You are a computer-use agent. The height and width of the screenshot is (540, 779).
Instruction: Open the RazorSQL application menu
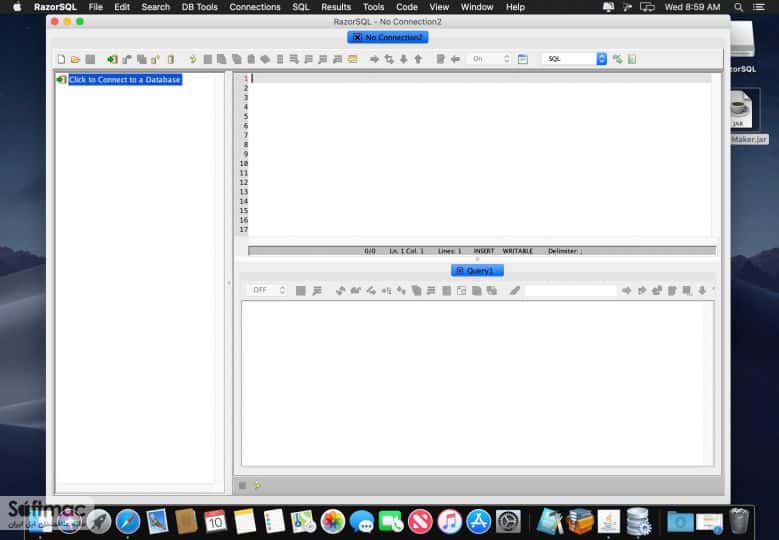pyautogui.click(x=55, y=7)
